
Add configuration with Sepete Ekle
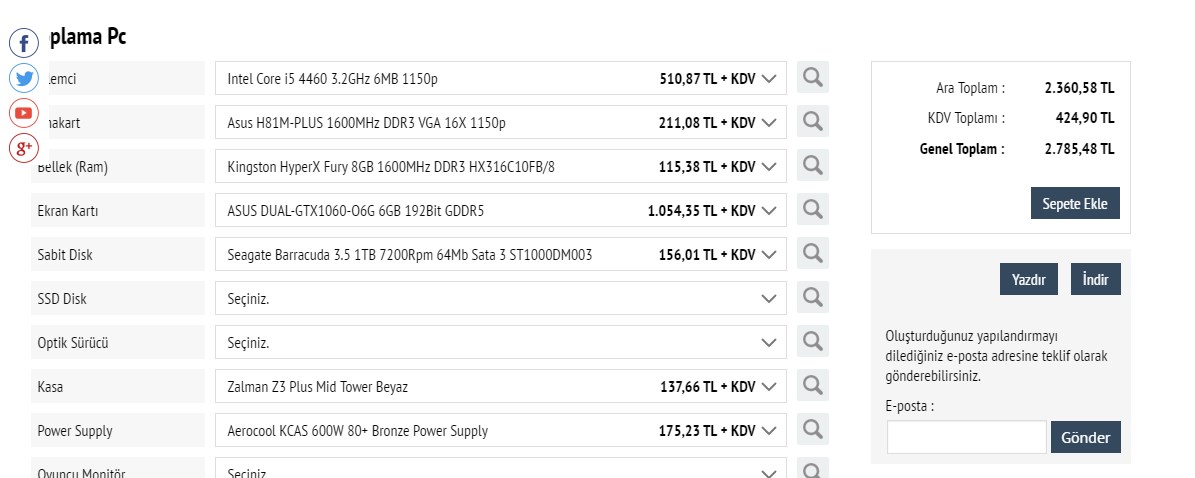pyautogui.click(x=1075, y=204)
